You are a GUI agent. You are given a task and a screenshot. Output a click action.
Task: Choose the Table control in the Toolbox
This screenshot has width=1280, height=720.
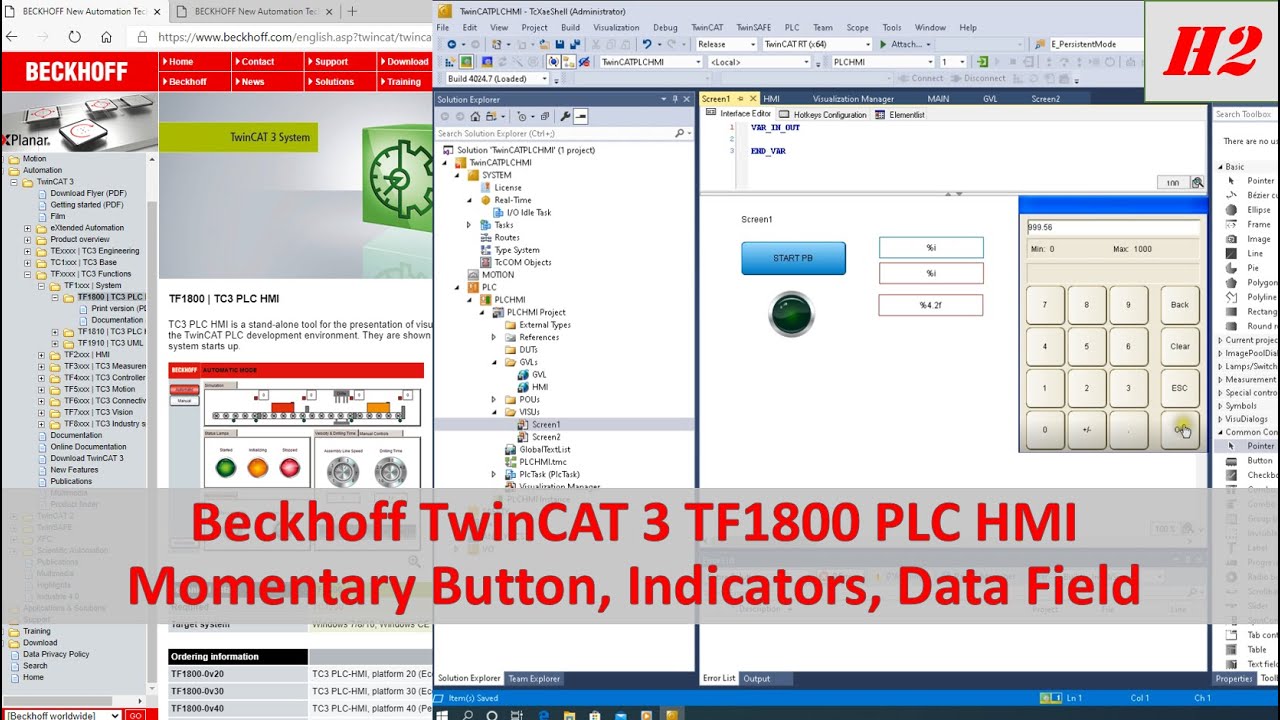1248,649
